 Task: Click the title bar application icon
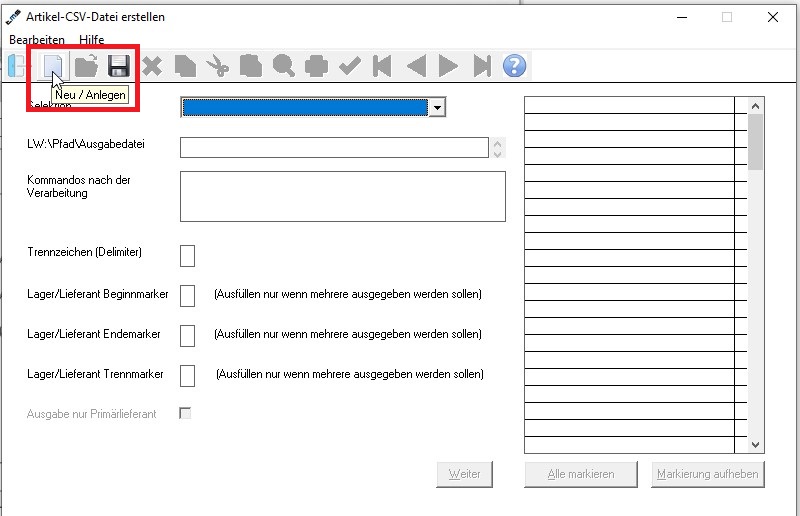[13, 17]
